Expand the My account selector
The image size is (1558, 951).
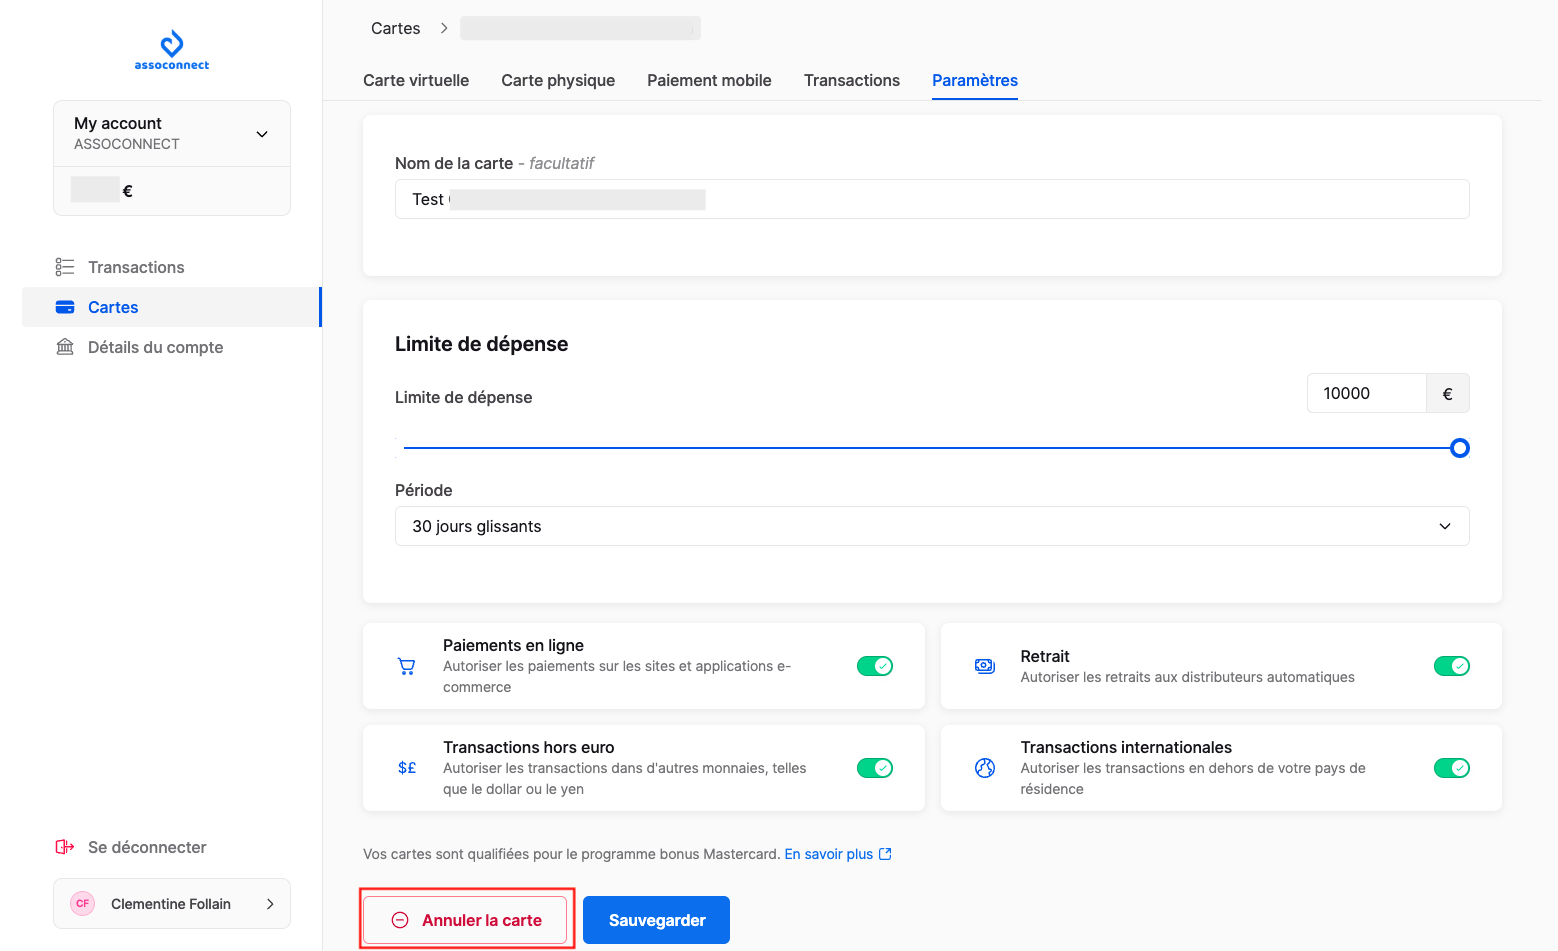click(172, 133)
